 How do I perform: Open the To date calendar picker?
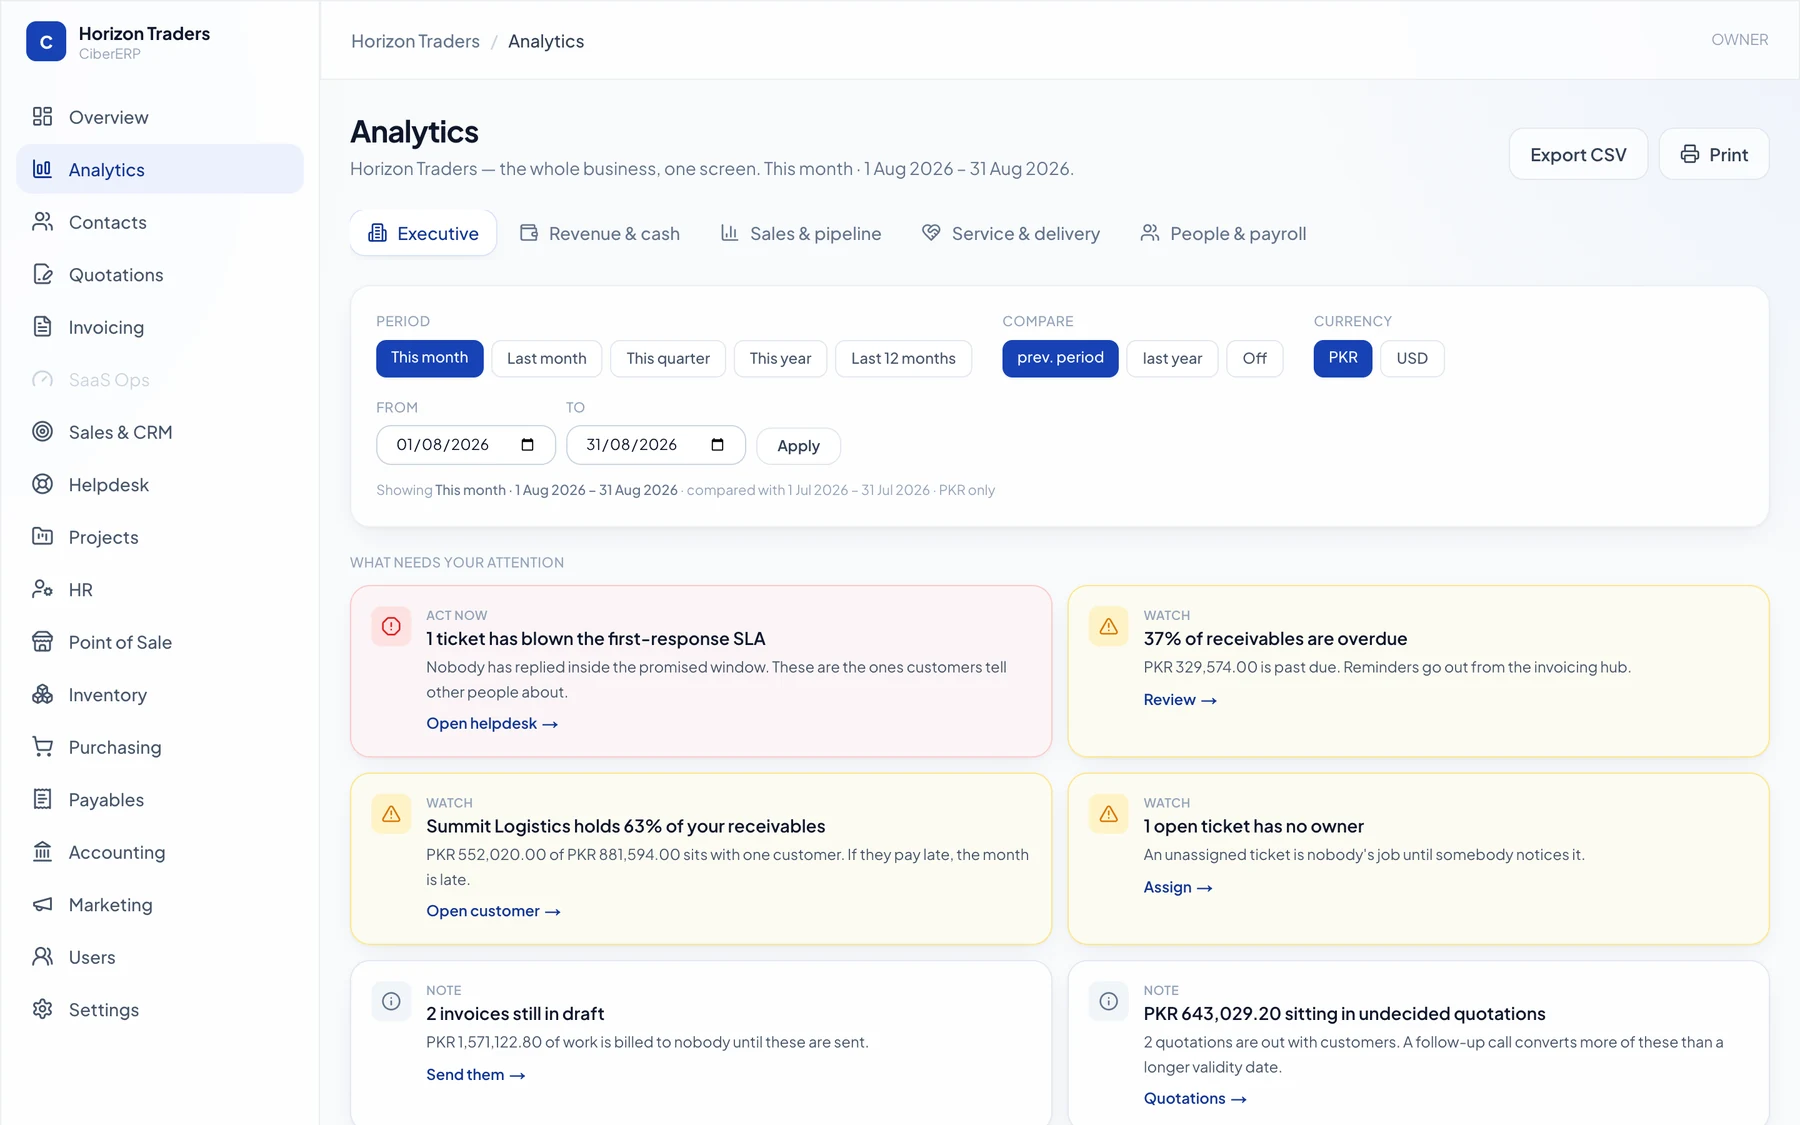pos(717,445)
